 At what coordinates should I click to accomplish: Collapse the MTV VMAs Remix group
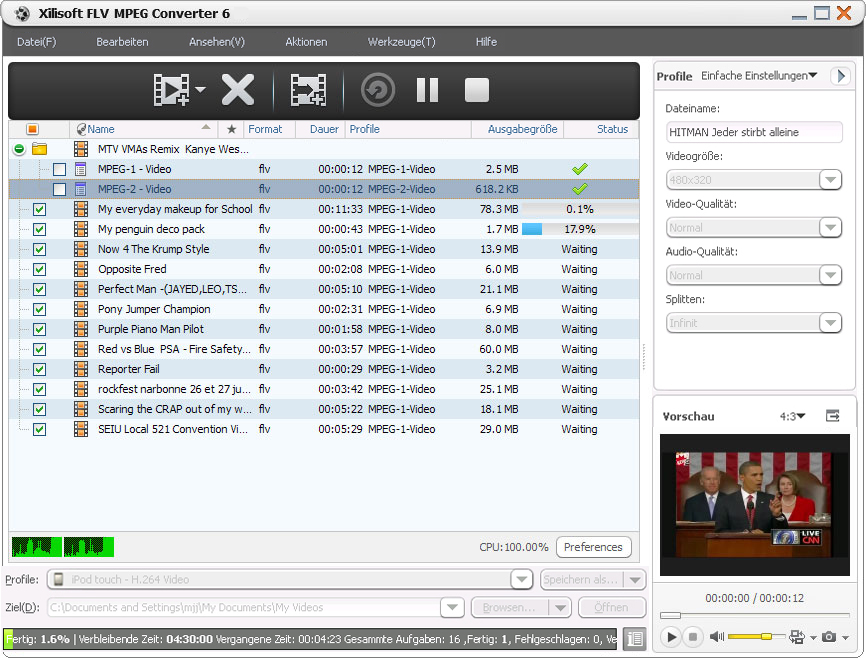(x=19, y=149)
